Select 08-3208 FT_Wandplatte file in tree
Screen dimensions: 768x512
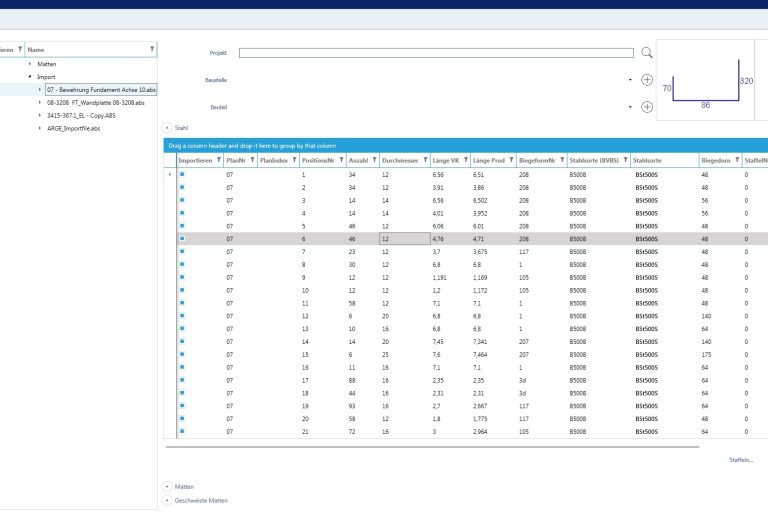(x=96, y=102)
